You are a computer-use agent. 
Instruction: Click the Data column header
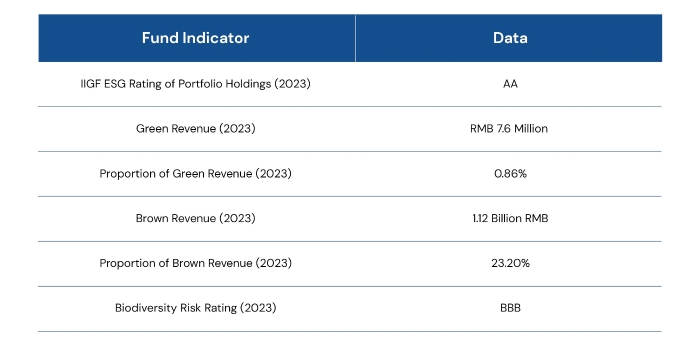509,38
